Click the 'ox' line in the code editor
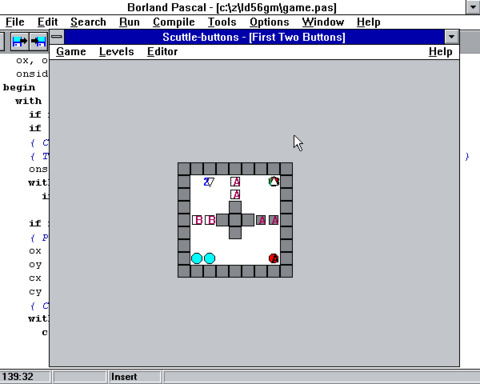Screen dimensions: 480x384 click(x=35, y=251)
